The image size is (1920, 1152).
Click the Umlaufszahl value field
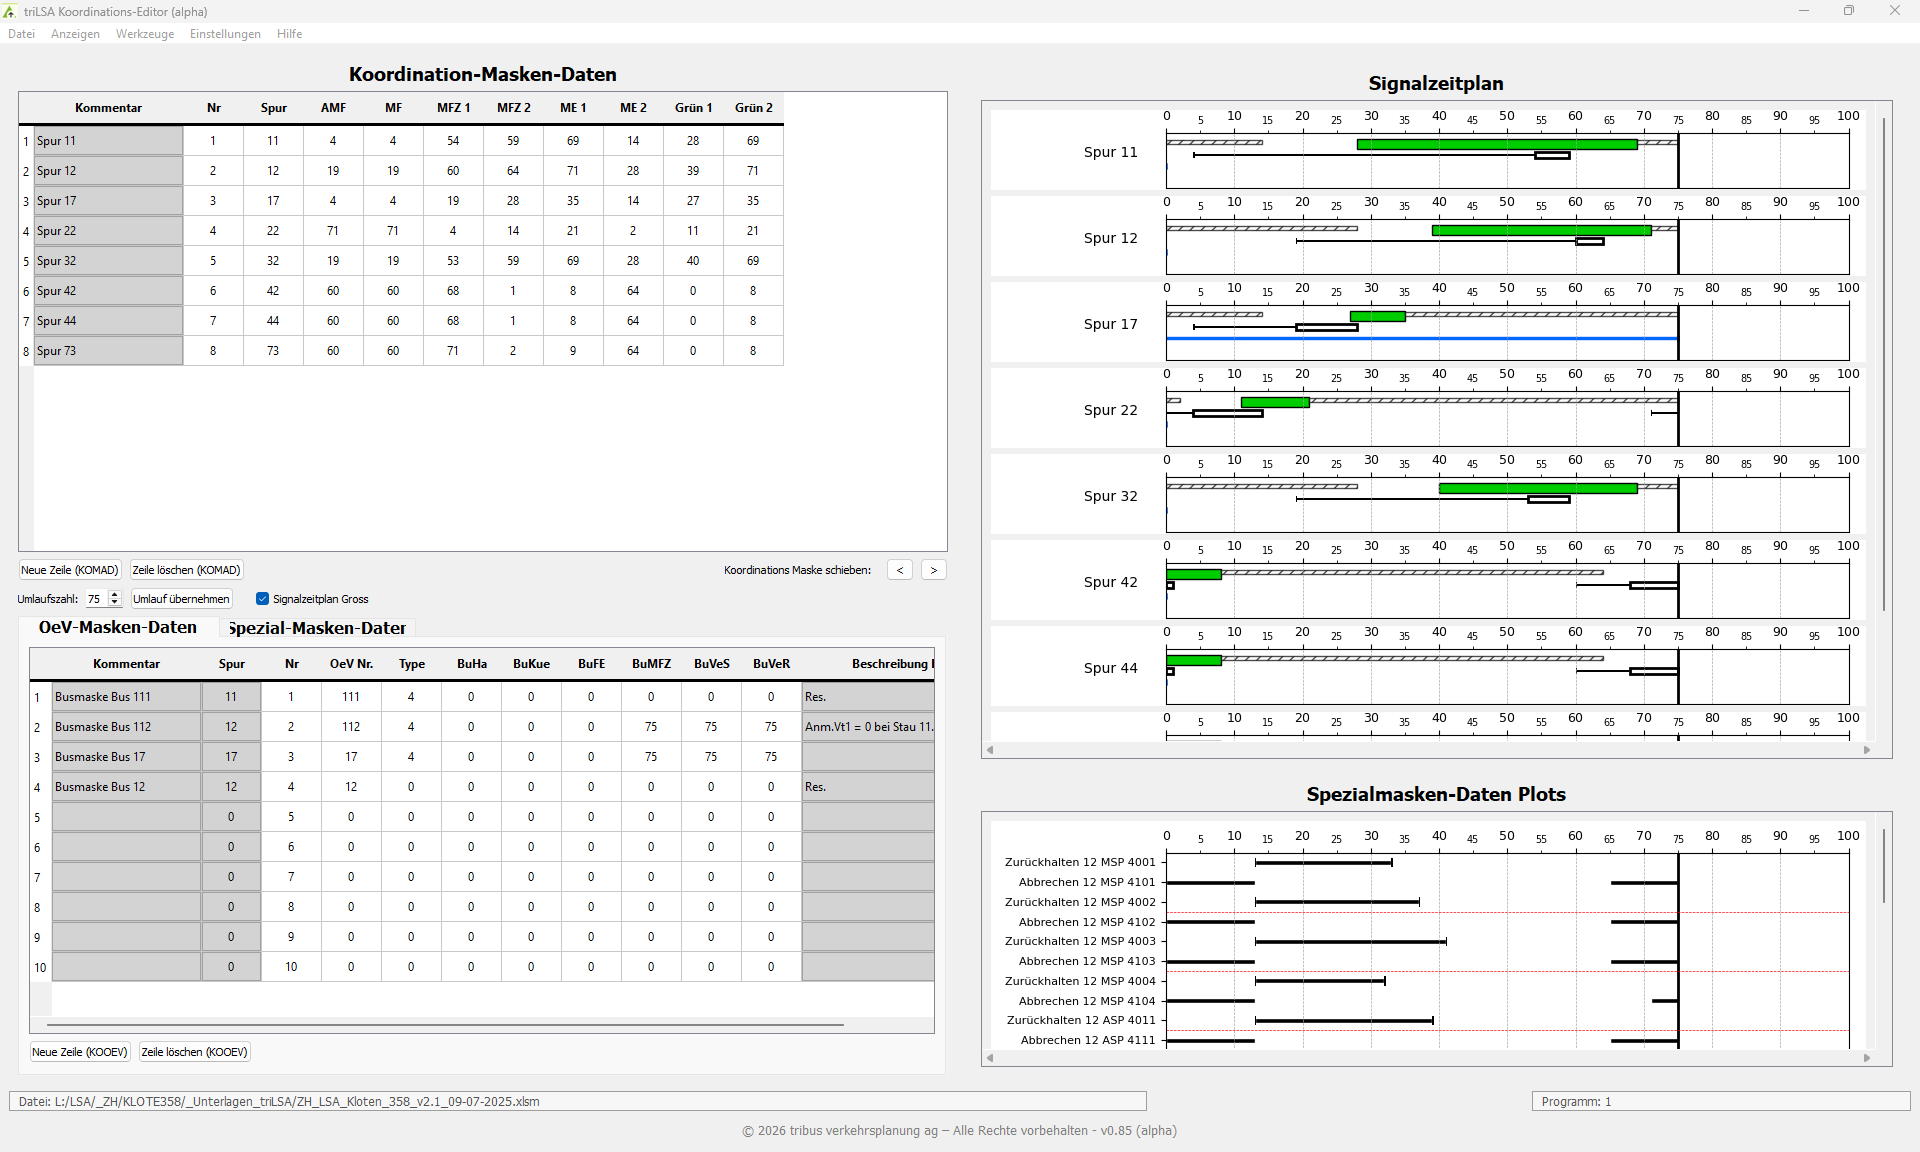tap(94, 599)
